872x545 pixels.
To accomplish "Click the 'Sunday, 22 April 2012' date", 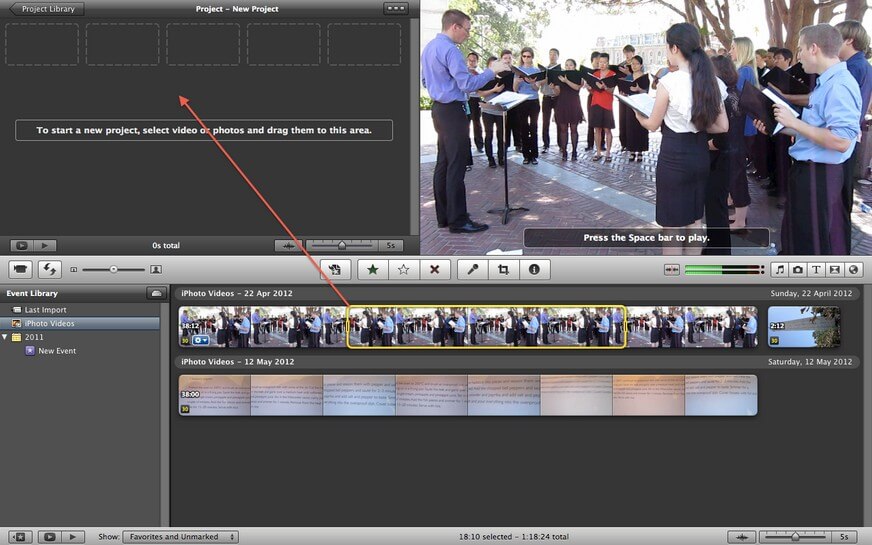I will coord(811,293).
